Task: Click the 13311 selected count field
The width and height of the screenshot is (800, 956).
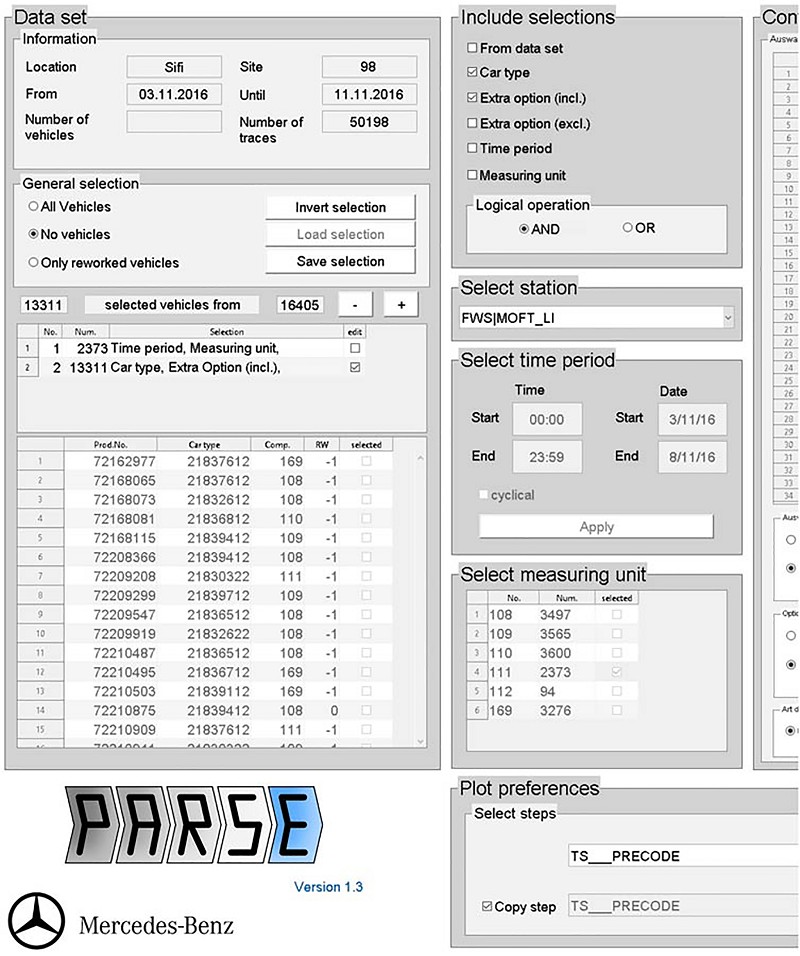Action: click(43, 305)
